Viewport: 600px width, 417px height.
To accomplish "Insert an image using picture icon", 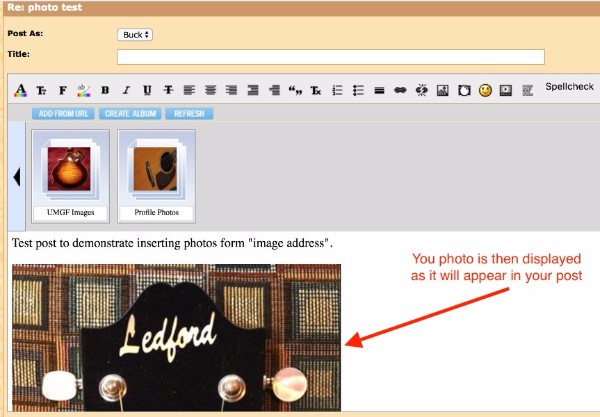I will pyautogui.click(x=443, y=90).
